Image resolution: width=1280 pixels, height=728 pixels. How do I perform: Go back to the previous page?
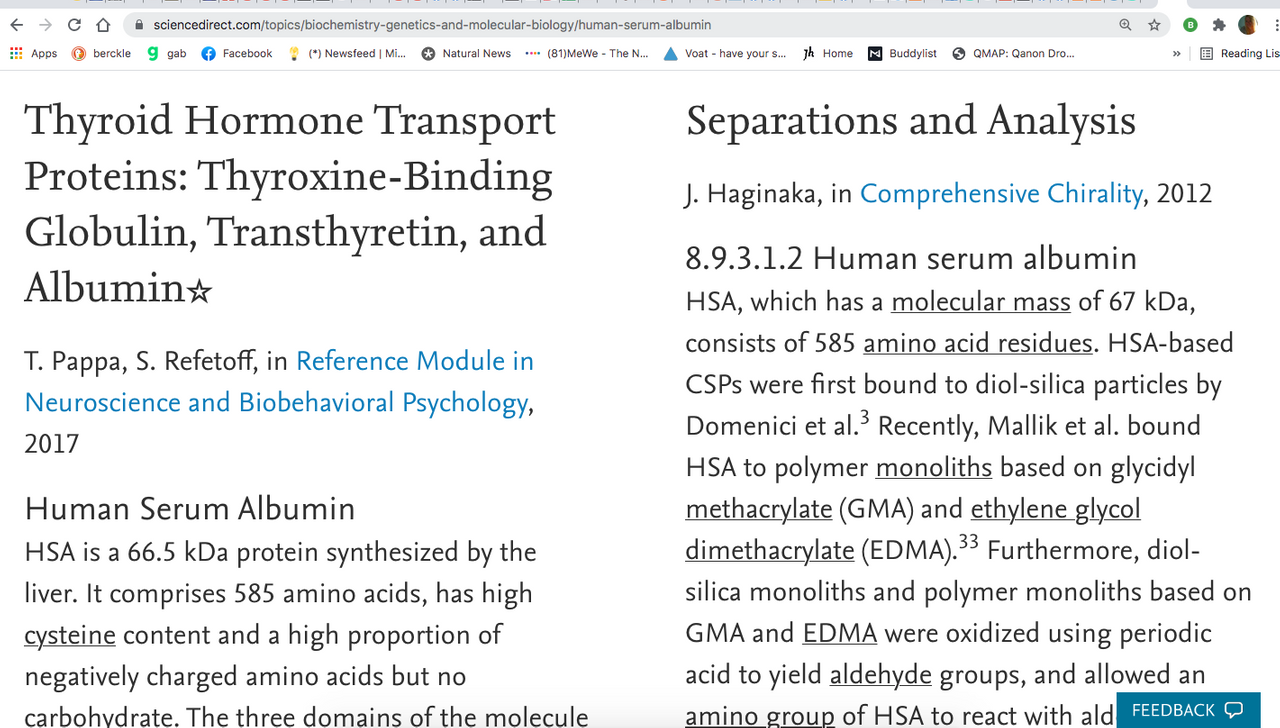coord(16,25)
